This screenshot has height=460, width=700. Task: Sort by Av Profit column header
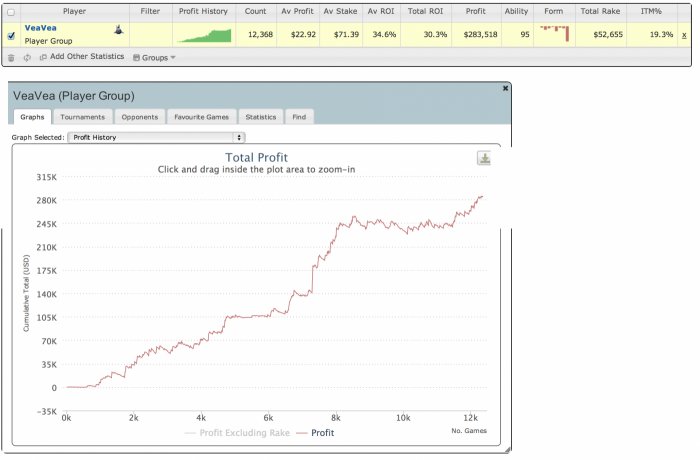(x=297, y=12)
